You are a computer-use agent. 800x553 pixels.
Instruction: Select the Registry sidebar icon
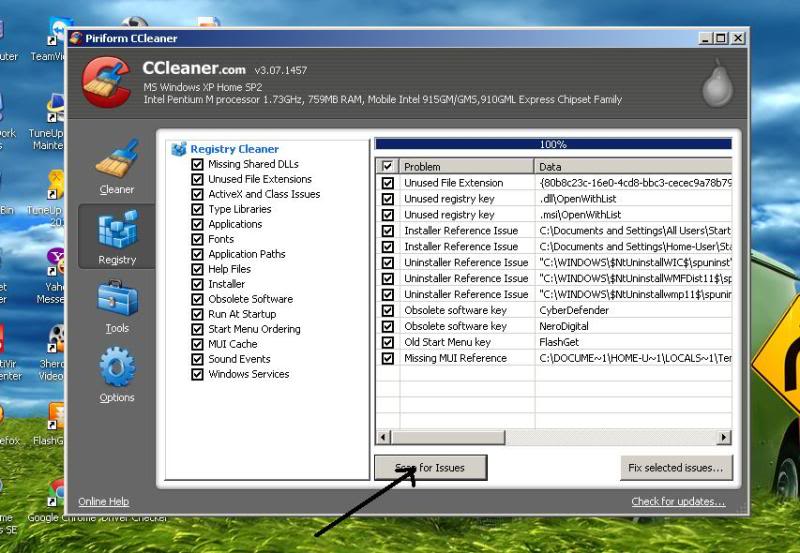click(x=117, y=231)
